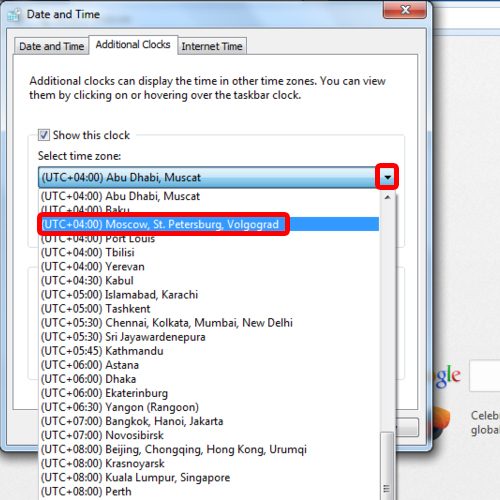Click the Abu Dhabi, Muscat combo box
Image resolution: width=500 pixels, height=500 pixels.
217,177
